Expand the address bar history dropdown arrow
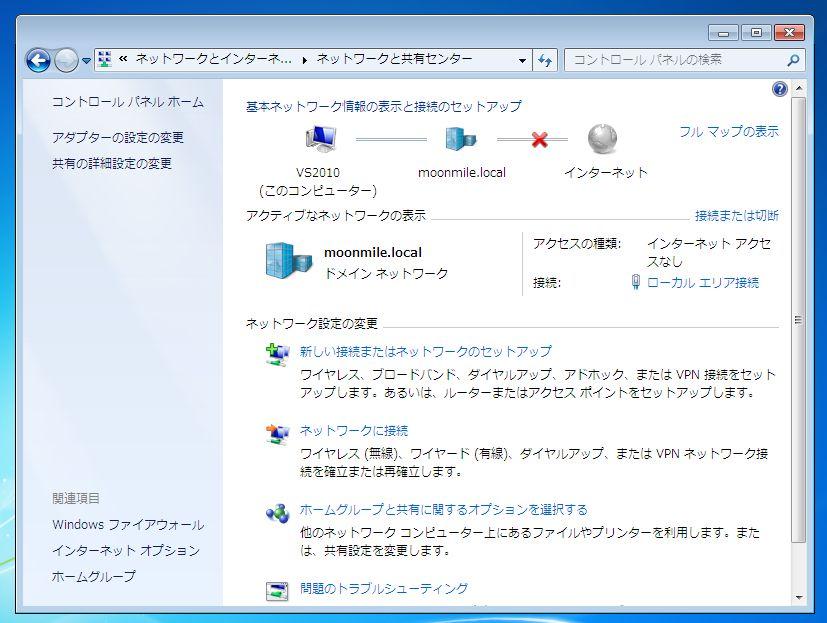 (523, 60)
